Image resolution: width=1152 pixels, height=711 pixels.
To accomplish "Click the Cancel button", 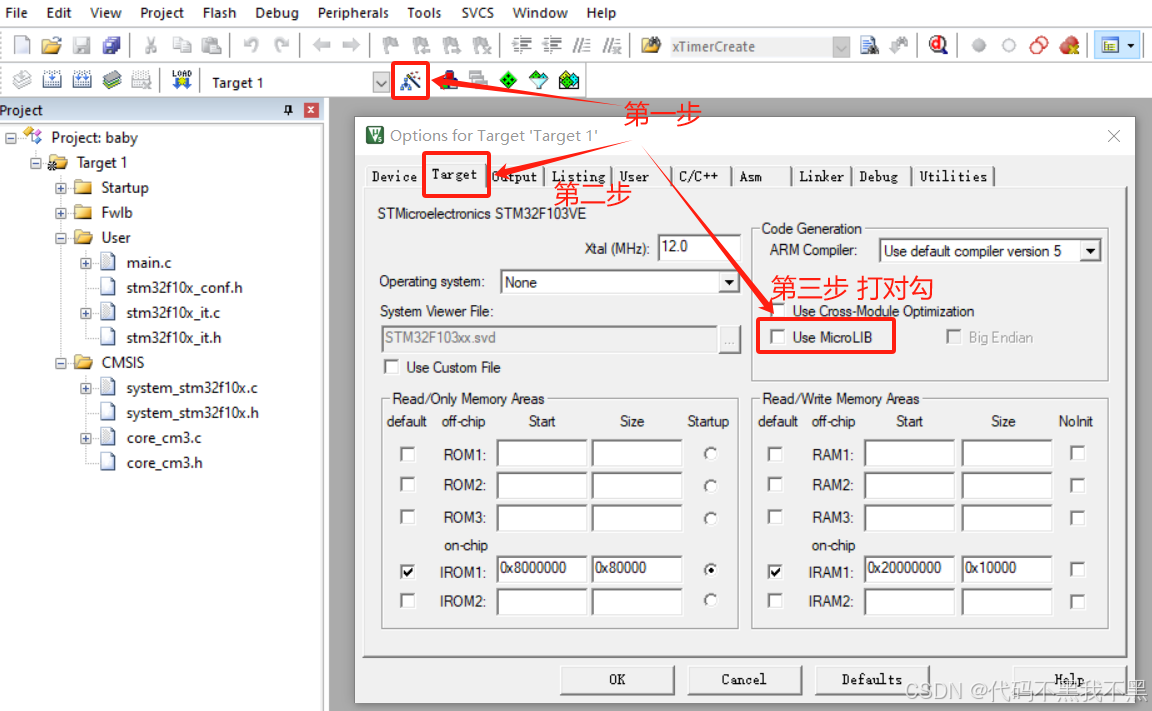I will tap(744, 679).
